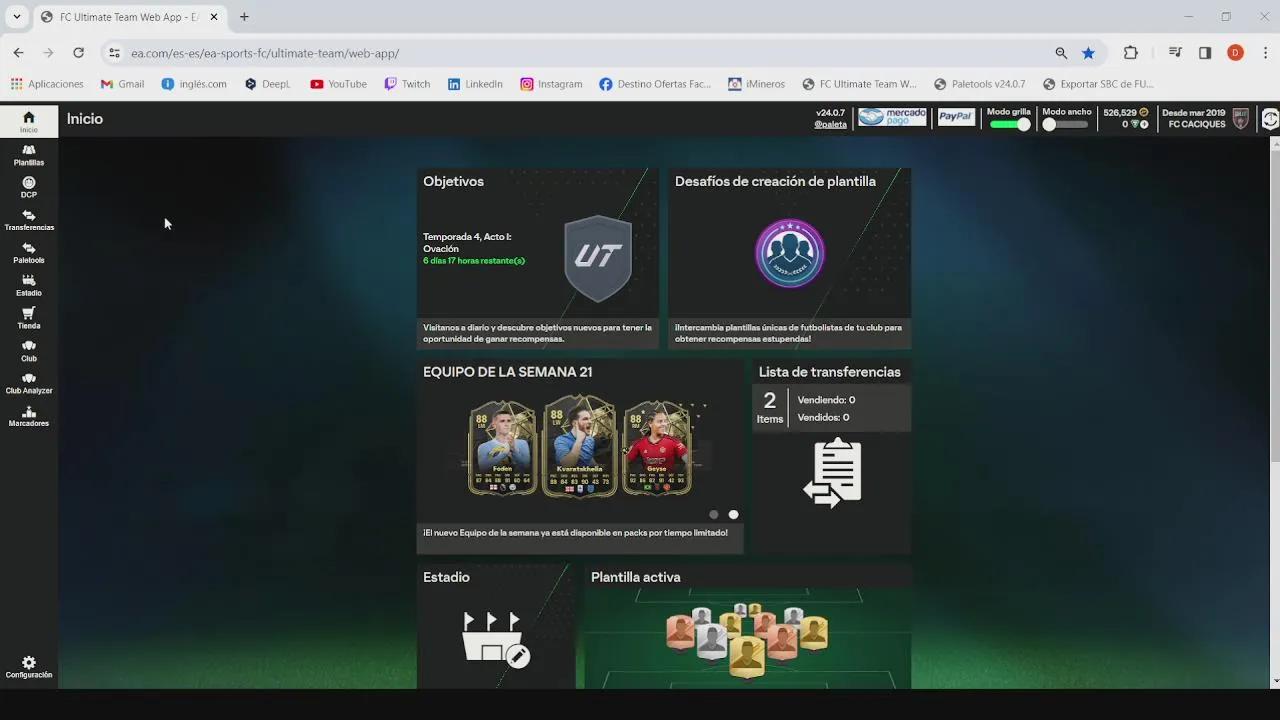1280x720 pixels.
Task: Open Inicio home in the sidebar
Action: tap(28, 122)
